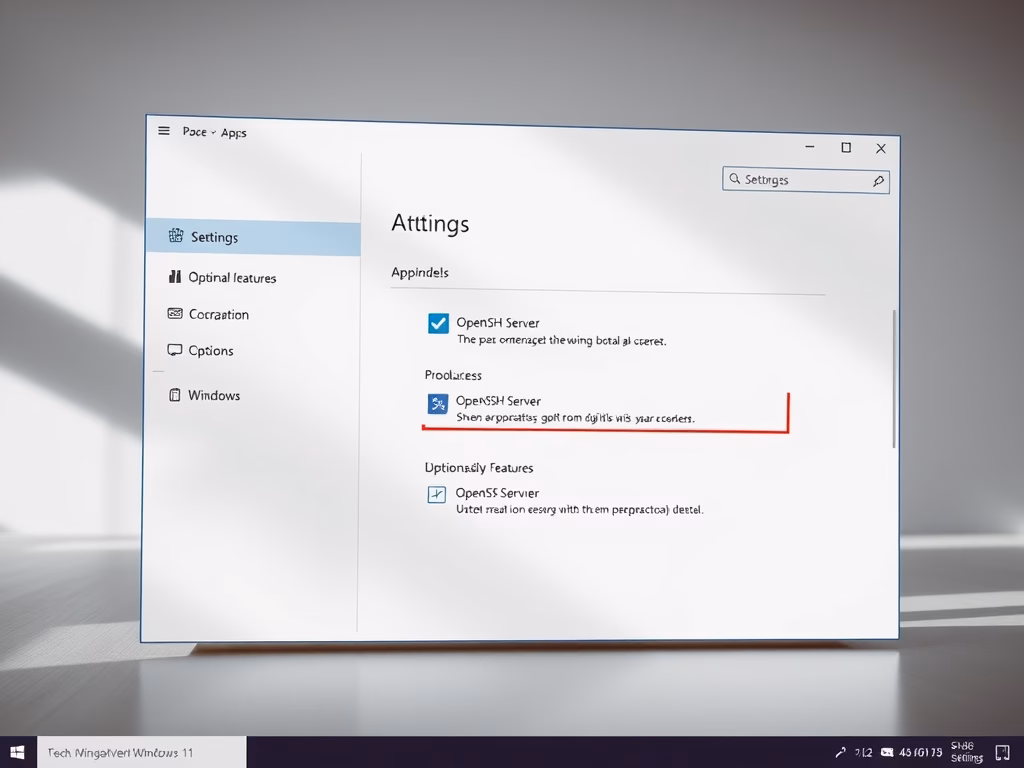Click the pin icon inside the search box
This screenshot has height=768, width=1024.
(878, 181)
